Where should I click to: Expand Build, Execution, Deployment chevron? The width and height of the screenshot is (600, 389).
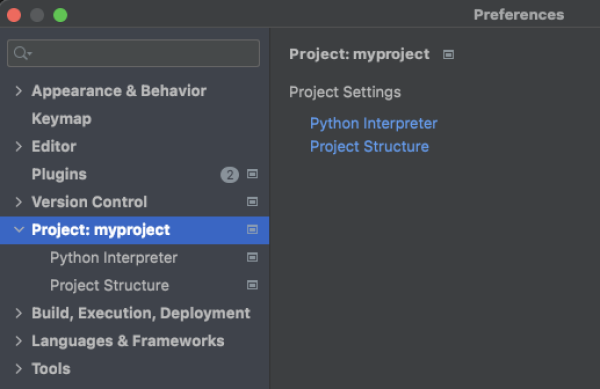tap(18, 313)
